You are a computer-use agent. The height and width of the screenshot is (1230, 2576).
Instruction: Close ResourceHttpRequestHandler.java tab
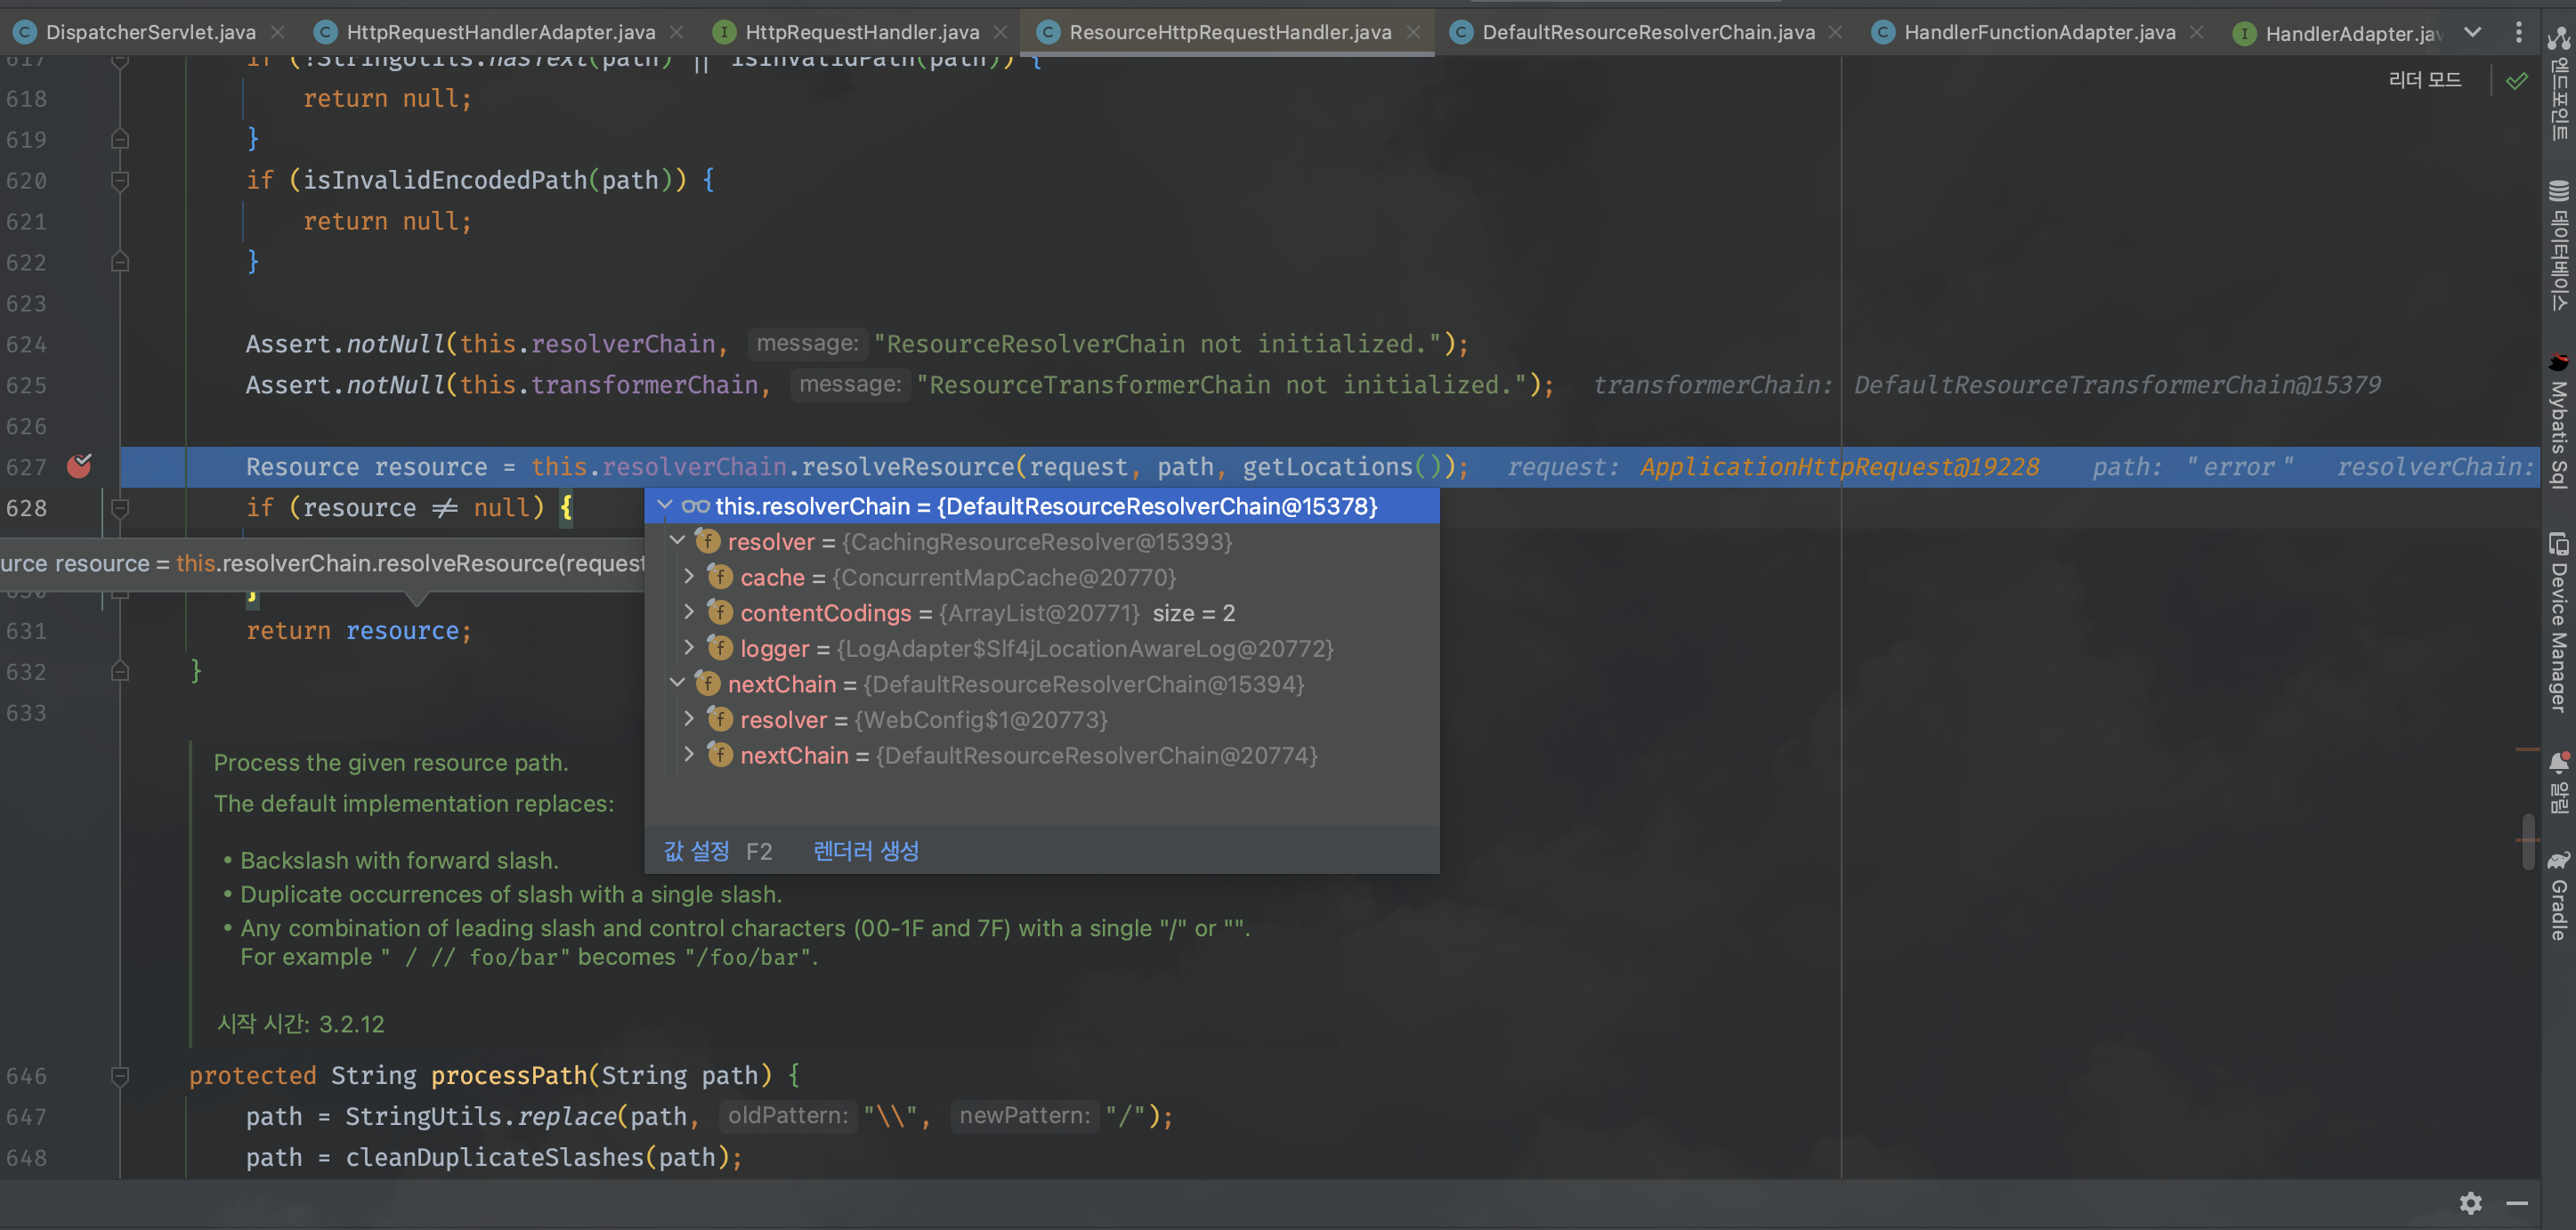(x=1413, y=32)
